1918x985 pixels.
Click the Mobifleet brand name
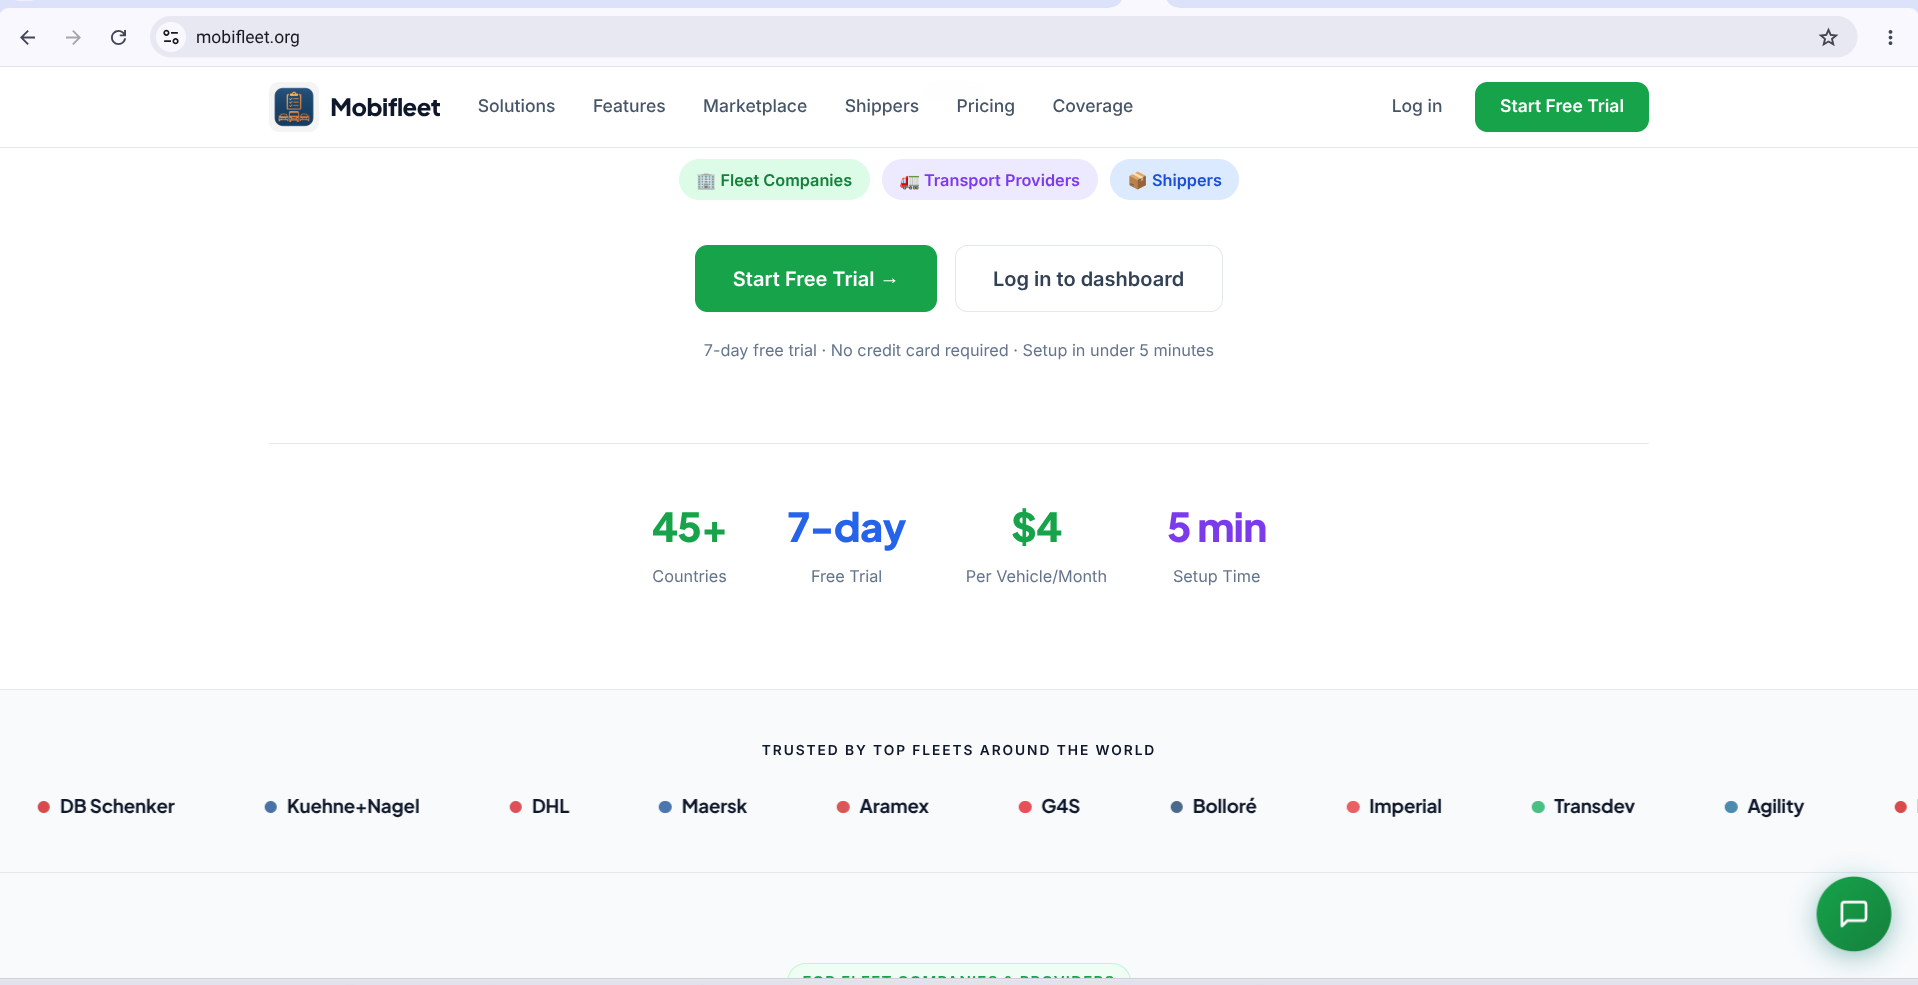[385, 107]
